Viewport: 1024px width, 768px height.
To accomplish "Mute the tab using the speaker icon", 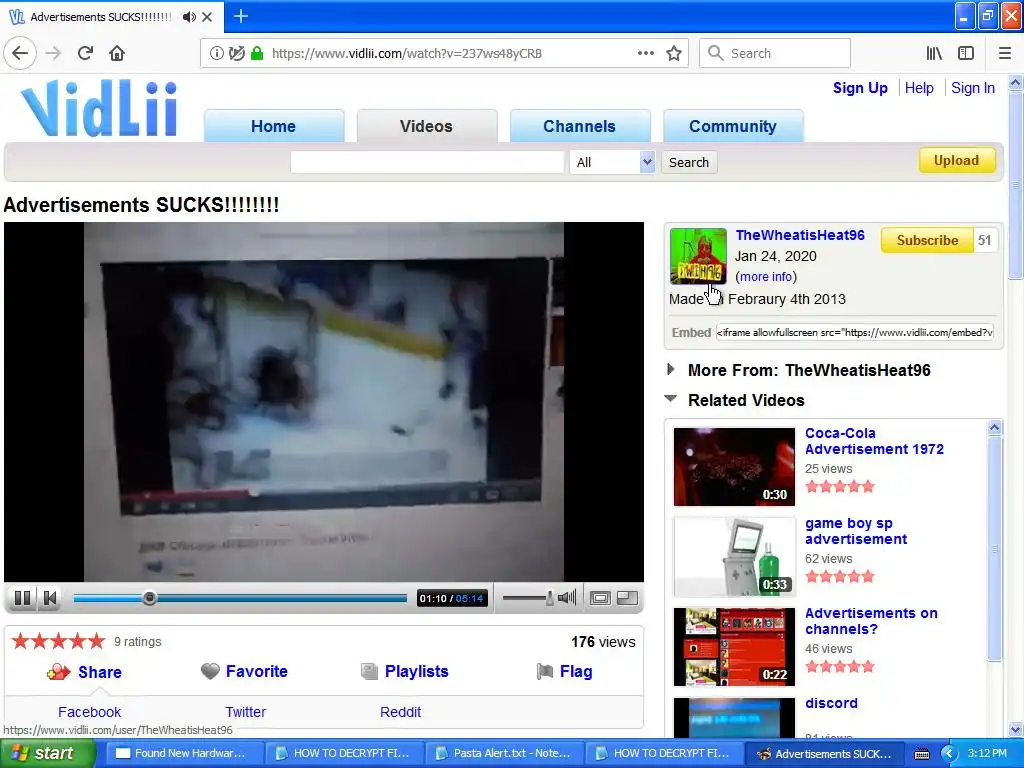I will [189, 17].
